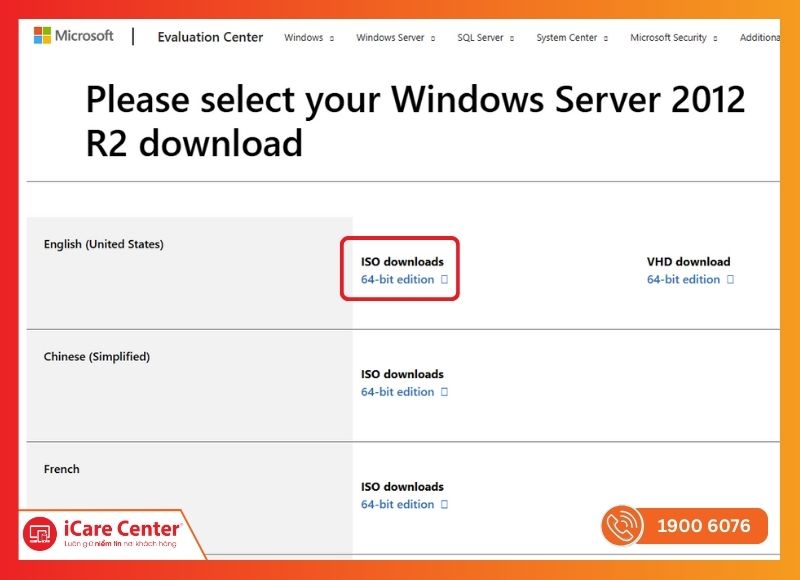Open the Additional menu at the header edge

click(x=760, y=38)
